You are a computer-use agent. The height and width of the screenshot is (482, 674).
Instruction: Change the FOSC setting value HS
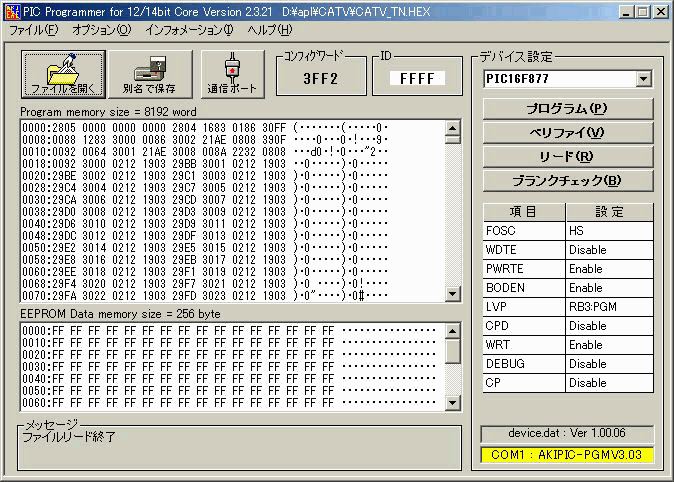[x=608, y=230]
